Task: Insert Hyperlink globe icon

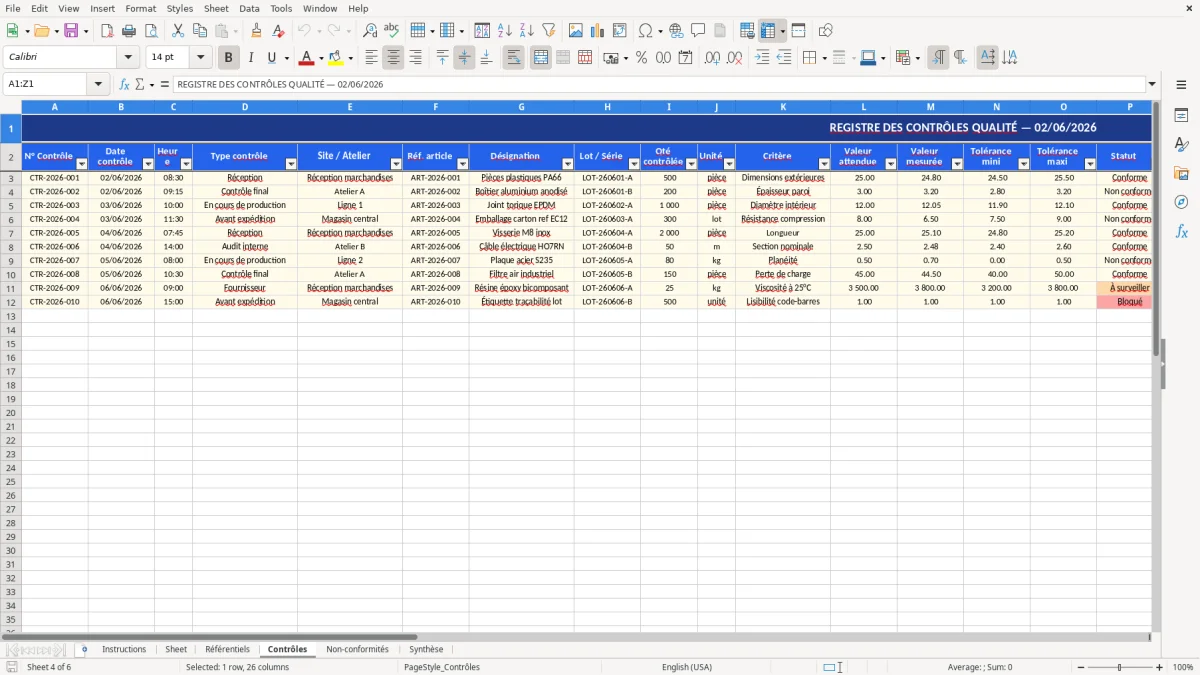Action: coord(676,31)
